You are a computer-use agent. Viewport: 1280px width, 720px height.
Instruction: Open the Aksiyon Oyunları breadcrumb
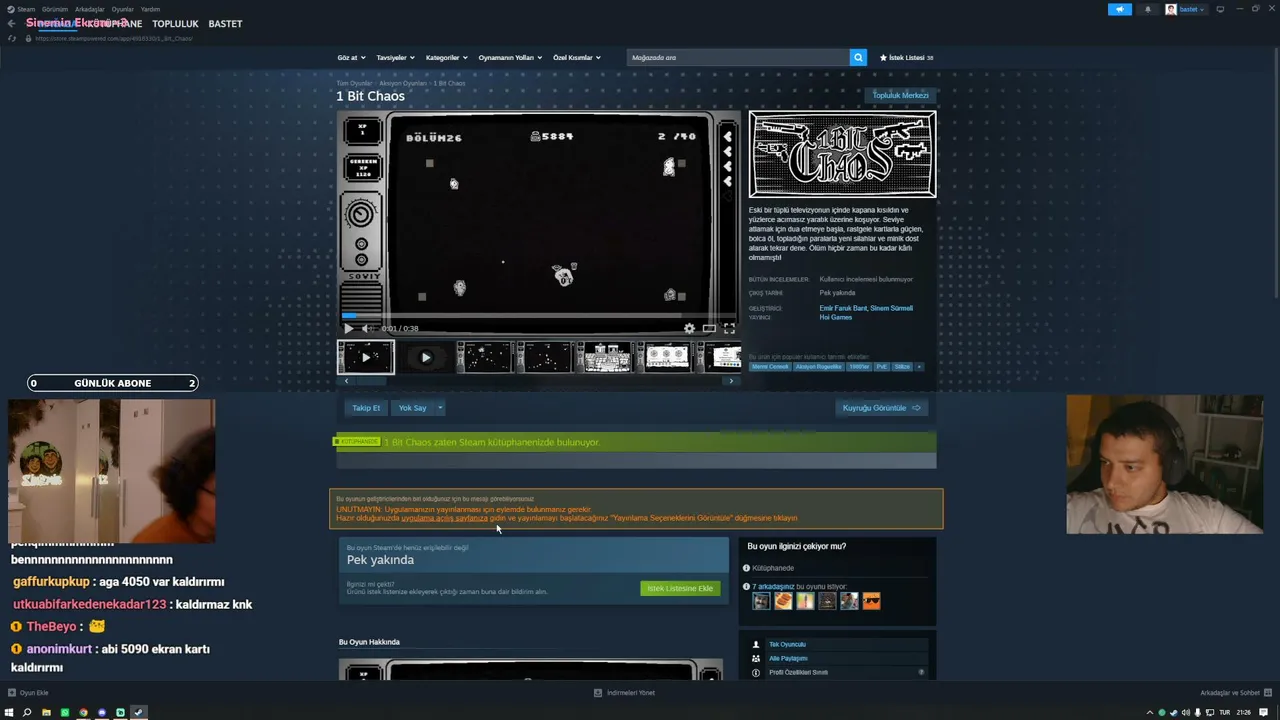click(x=403, y=83)
